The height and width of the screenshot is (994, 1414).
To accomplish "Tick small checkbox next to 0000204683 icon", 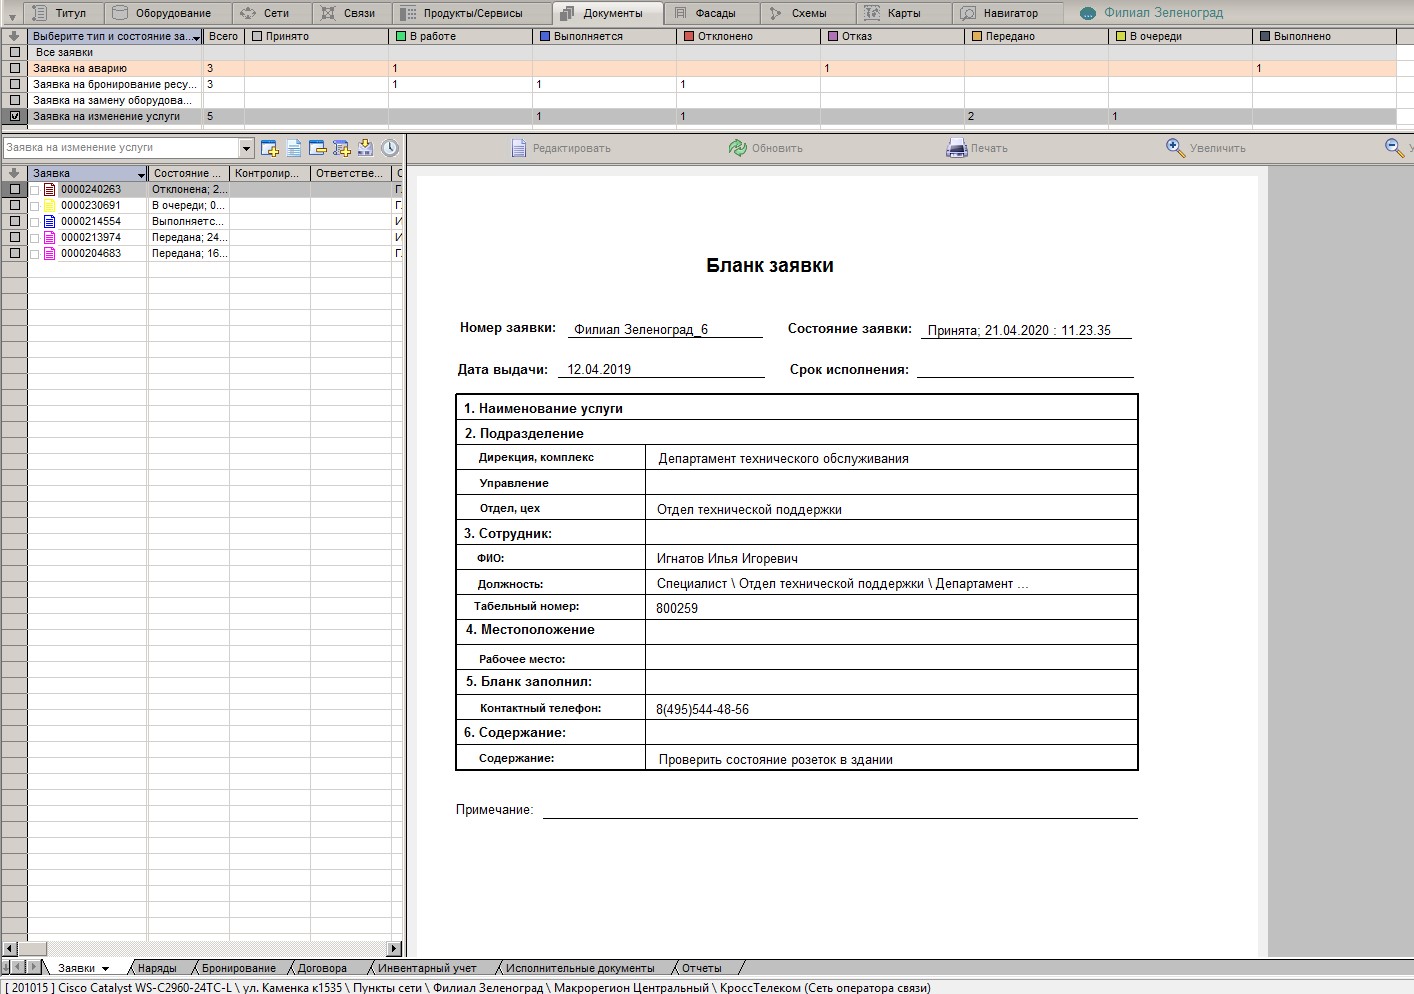I will (35, 254).
